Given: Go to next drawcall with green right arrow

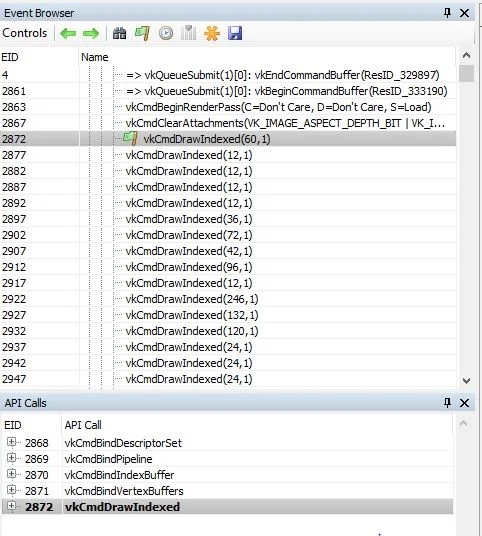Looking at the screenshot, I should [x=91, y=34].
